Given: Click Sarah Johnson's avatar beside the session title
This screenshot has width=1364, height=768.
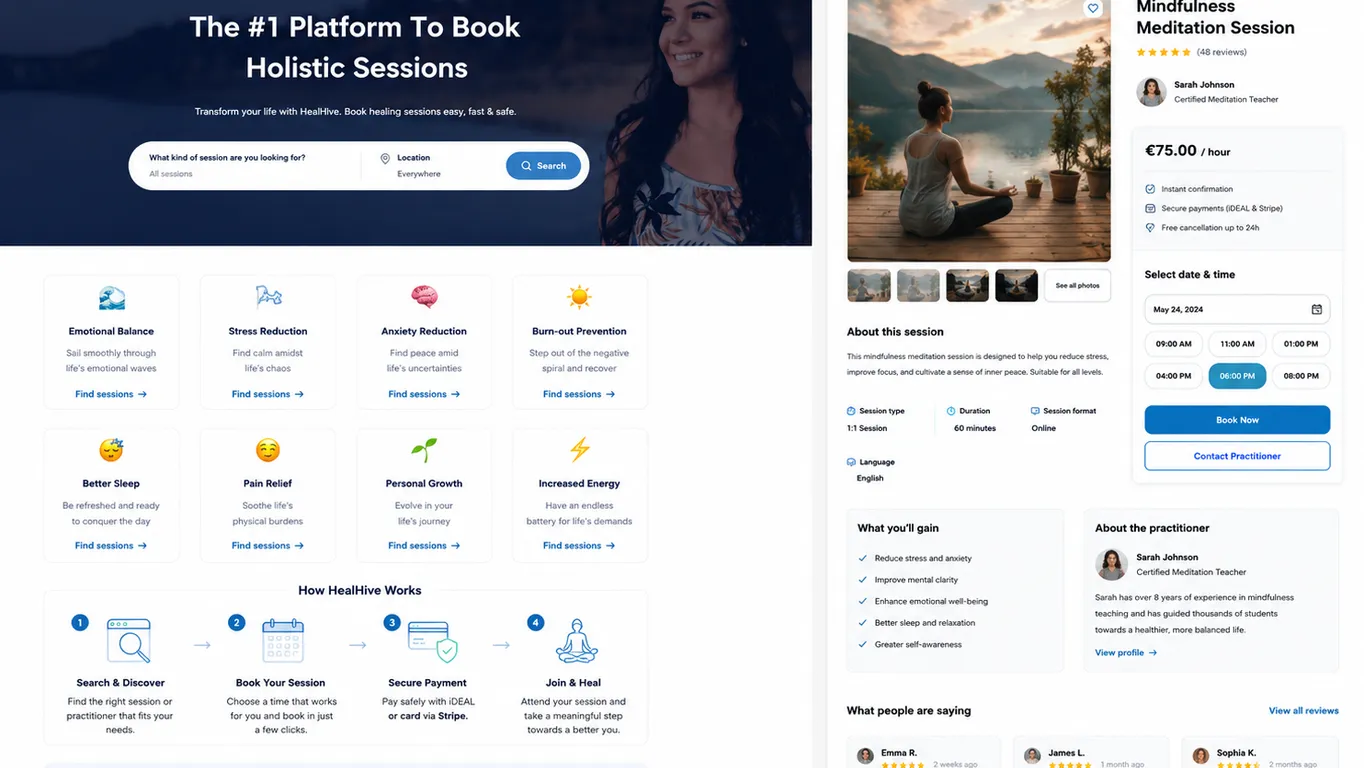Looking at the screenshot, I should coord(1151,92).
